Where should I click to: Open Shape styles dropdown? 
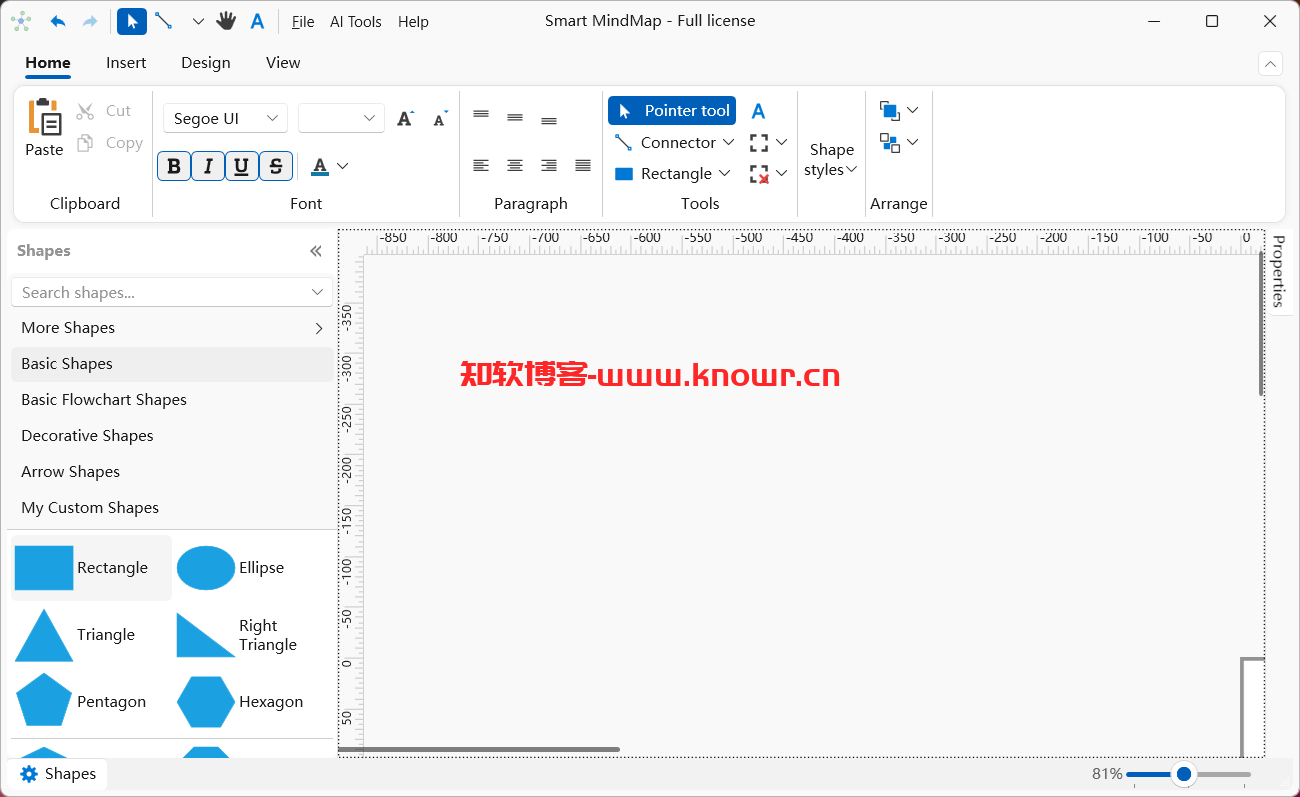tap(832, 160)
